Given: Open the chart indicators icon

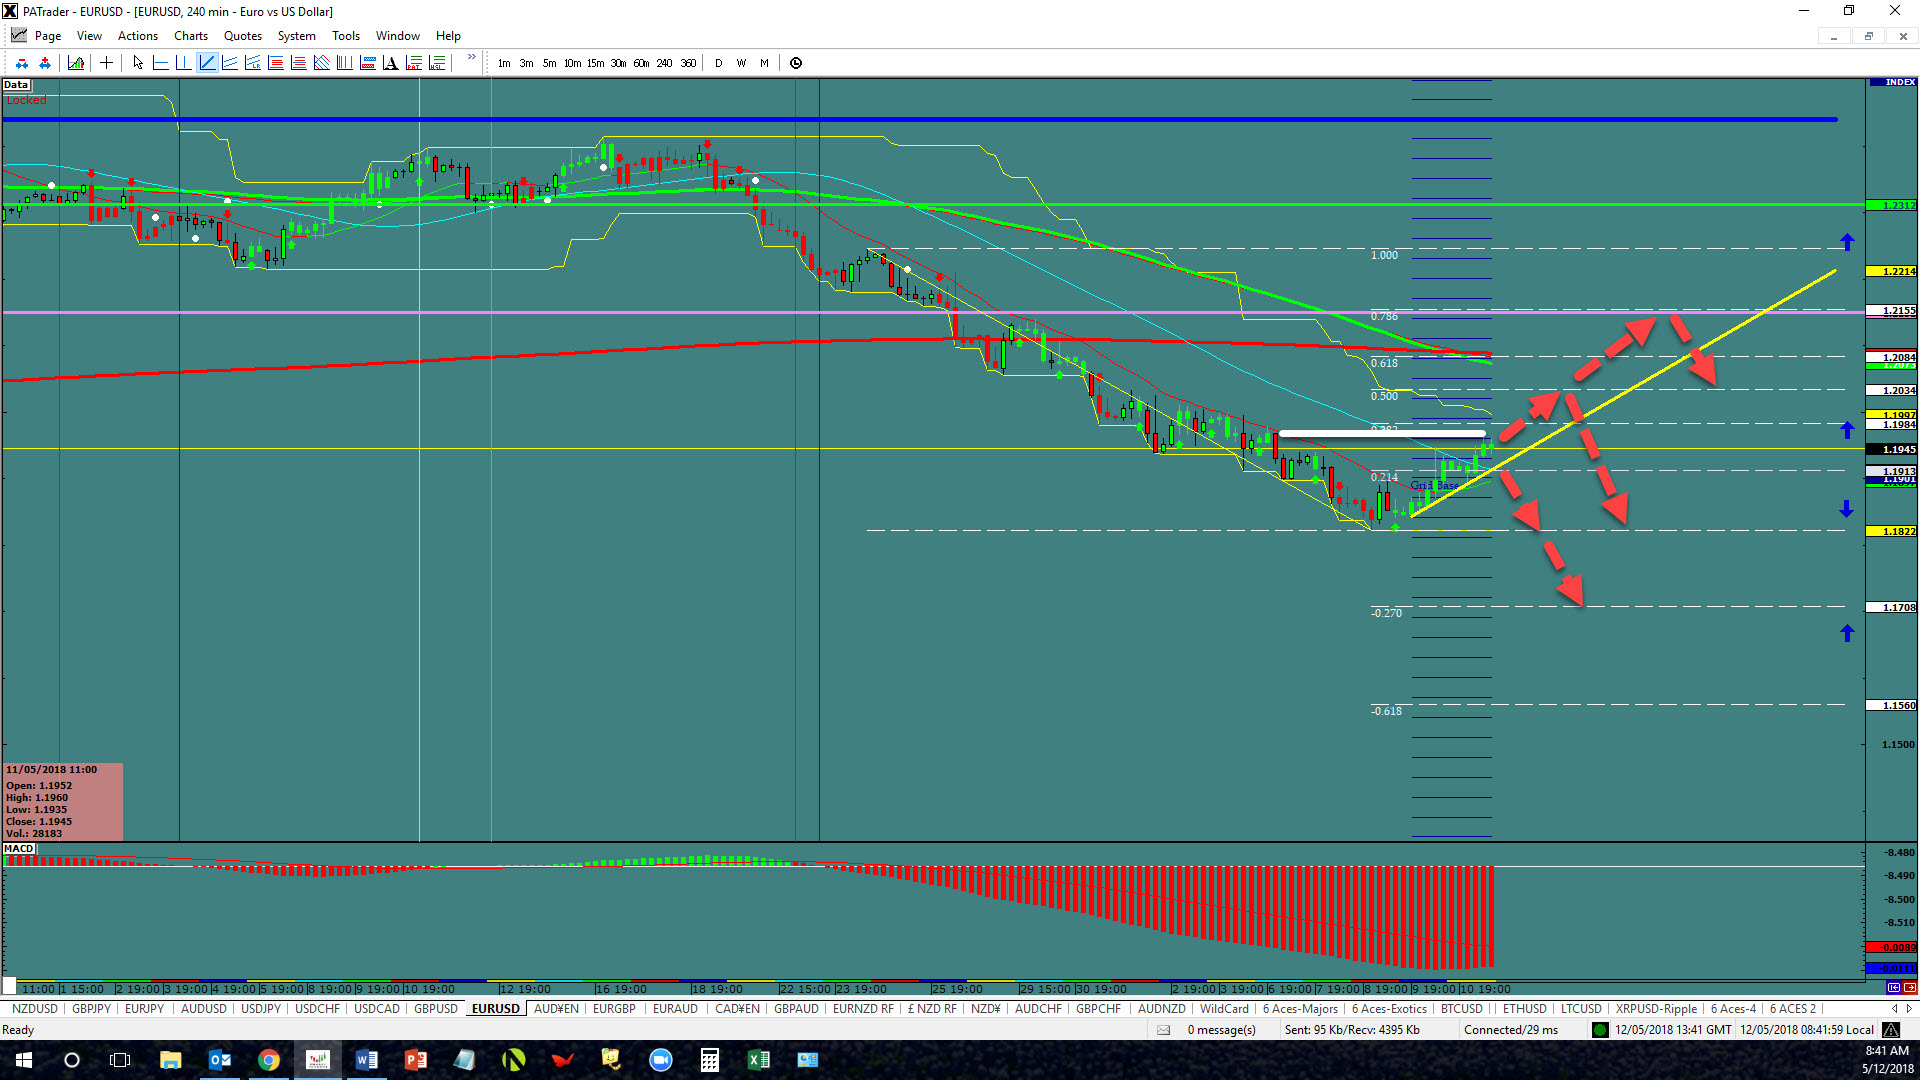Looking at the screenshot, I should click(x=76, y=63).
